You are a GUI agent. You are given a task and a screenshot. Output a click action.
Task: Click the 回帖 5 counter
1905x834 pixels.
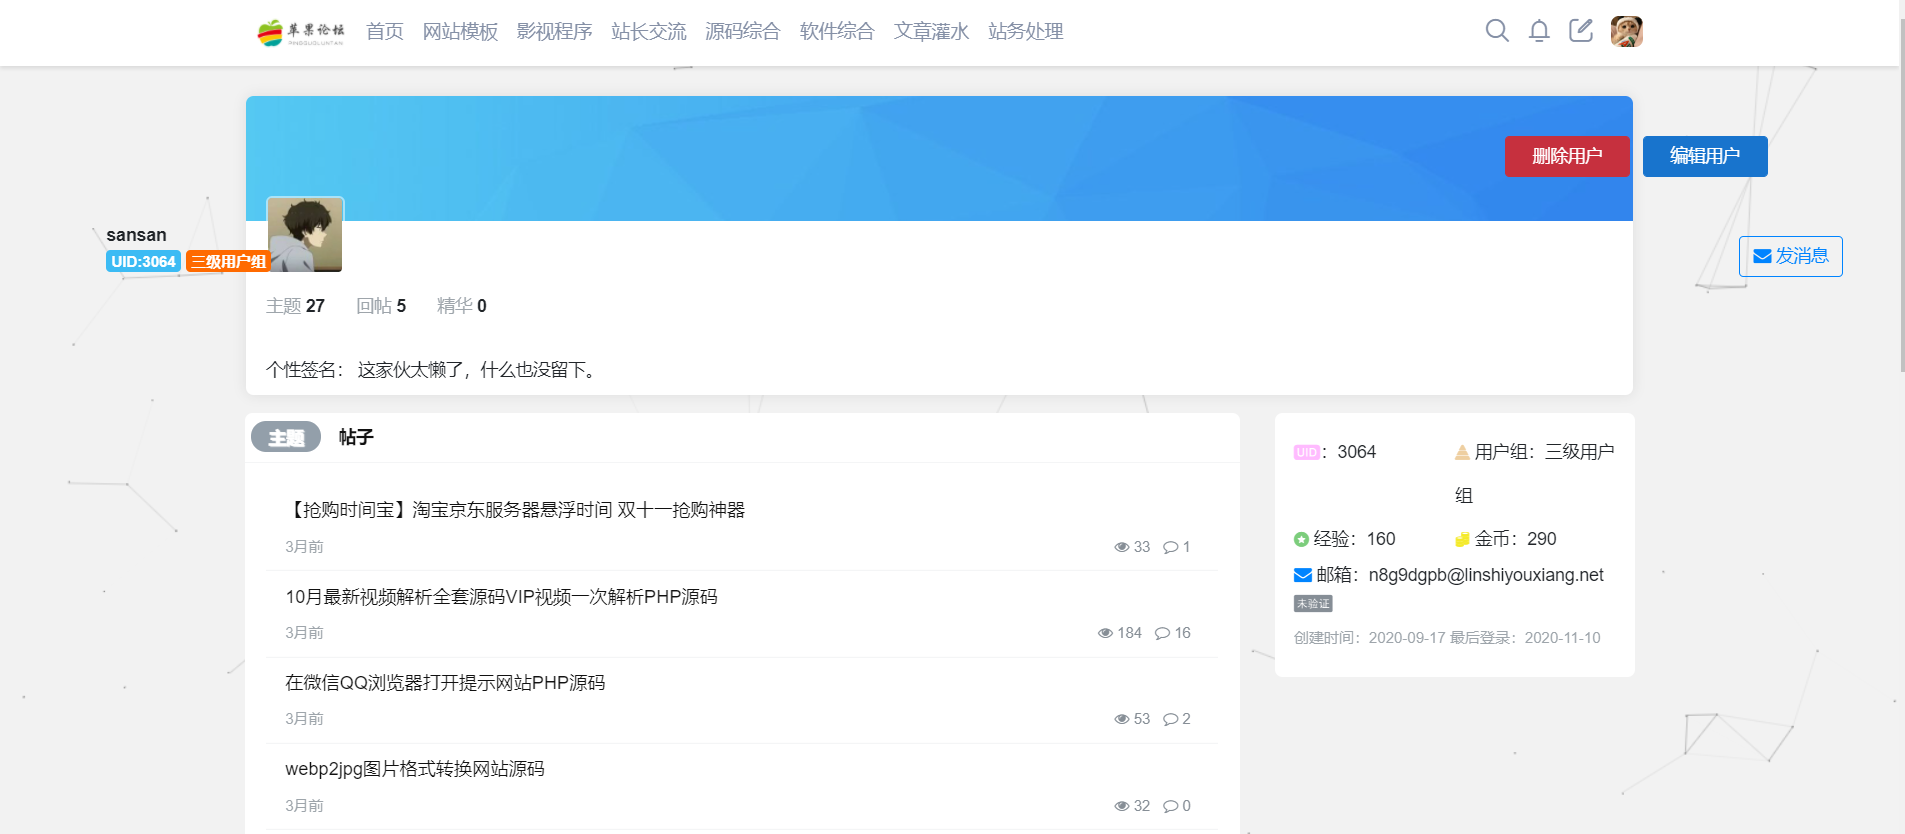tap(381, 306)
